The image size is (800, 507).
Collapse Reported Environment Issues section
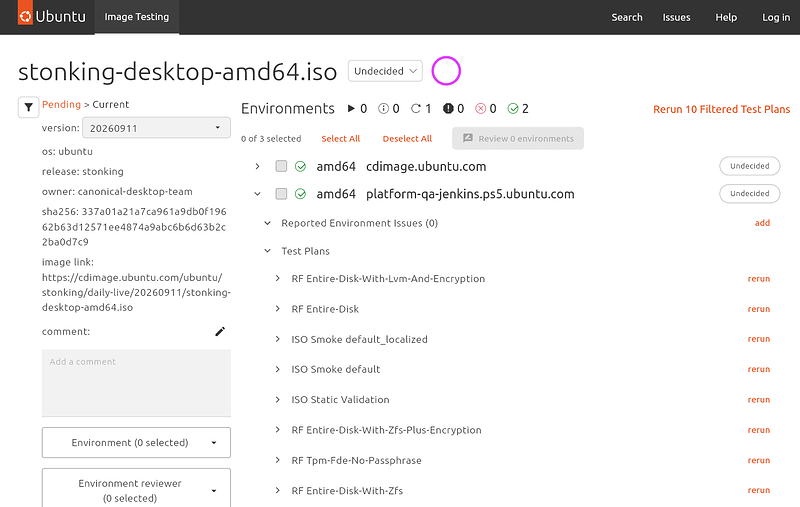[267, 223]
